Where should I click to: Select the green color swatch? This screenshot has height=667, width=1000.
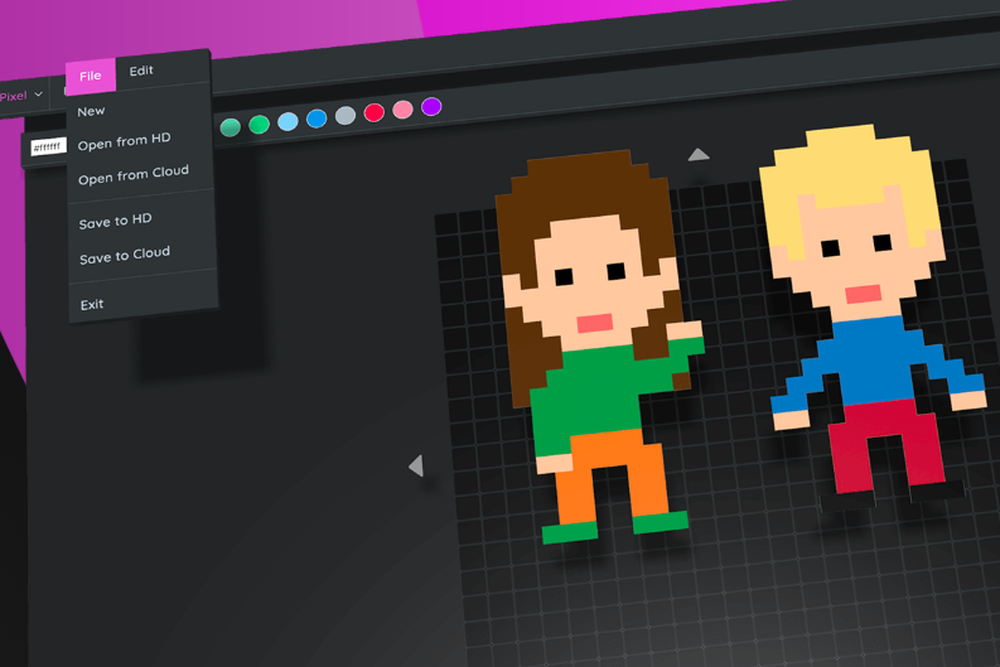[x=257, y=125]
